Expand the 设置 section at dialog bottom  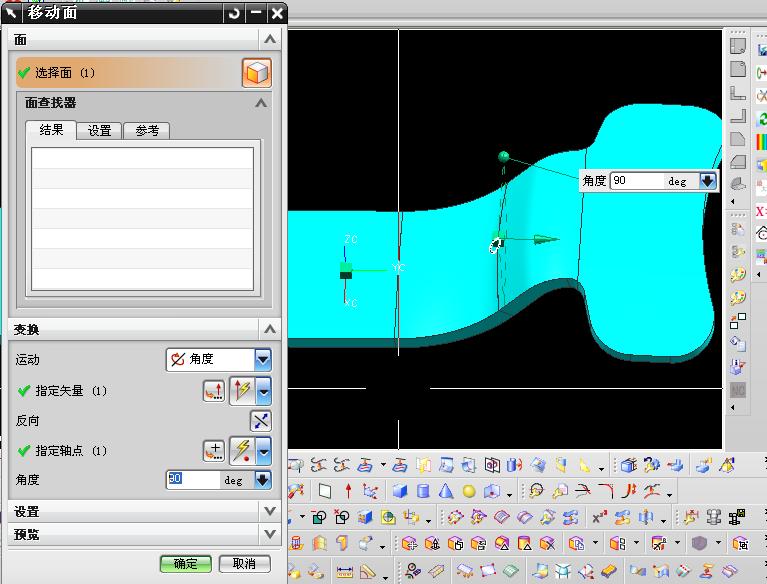270,512
